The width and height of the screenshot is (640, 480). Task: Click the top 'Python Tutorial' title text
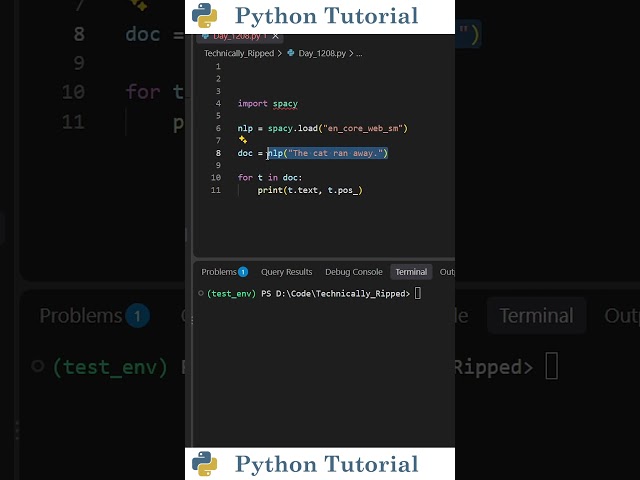point(327,16)
